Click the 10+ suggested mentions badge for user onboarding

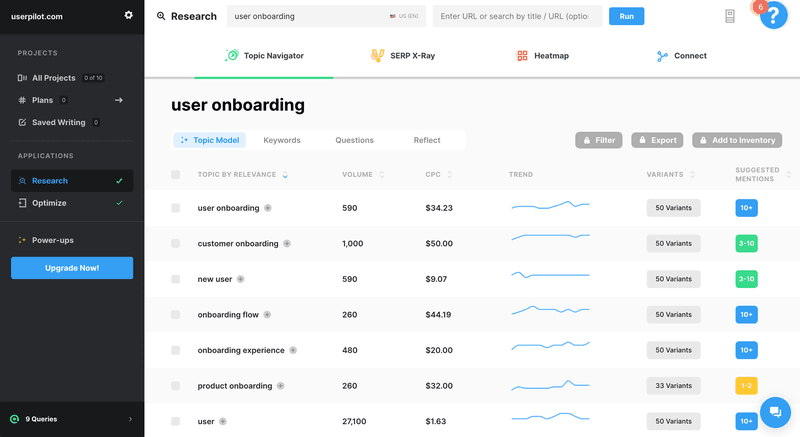[746, 208]
